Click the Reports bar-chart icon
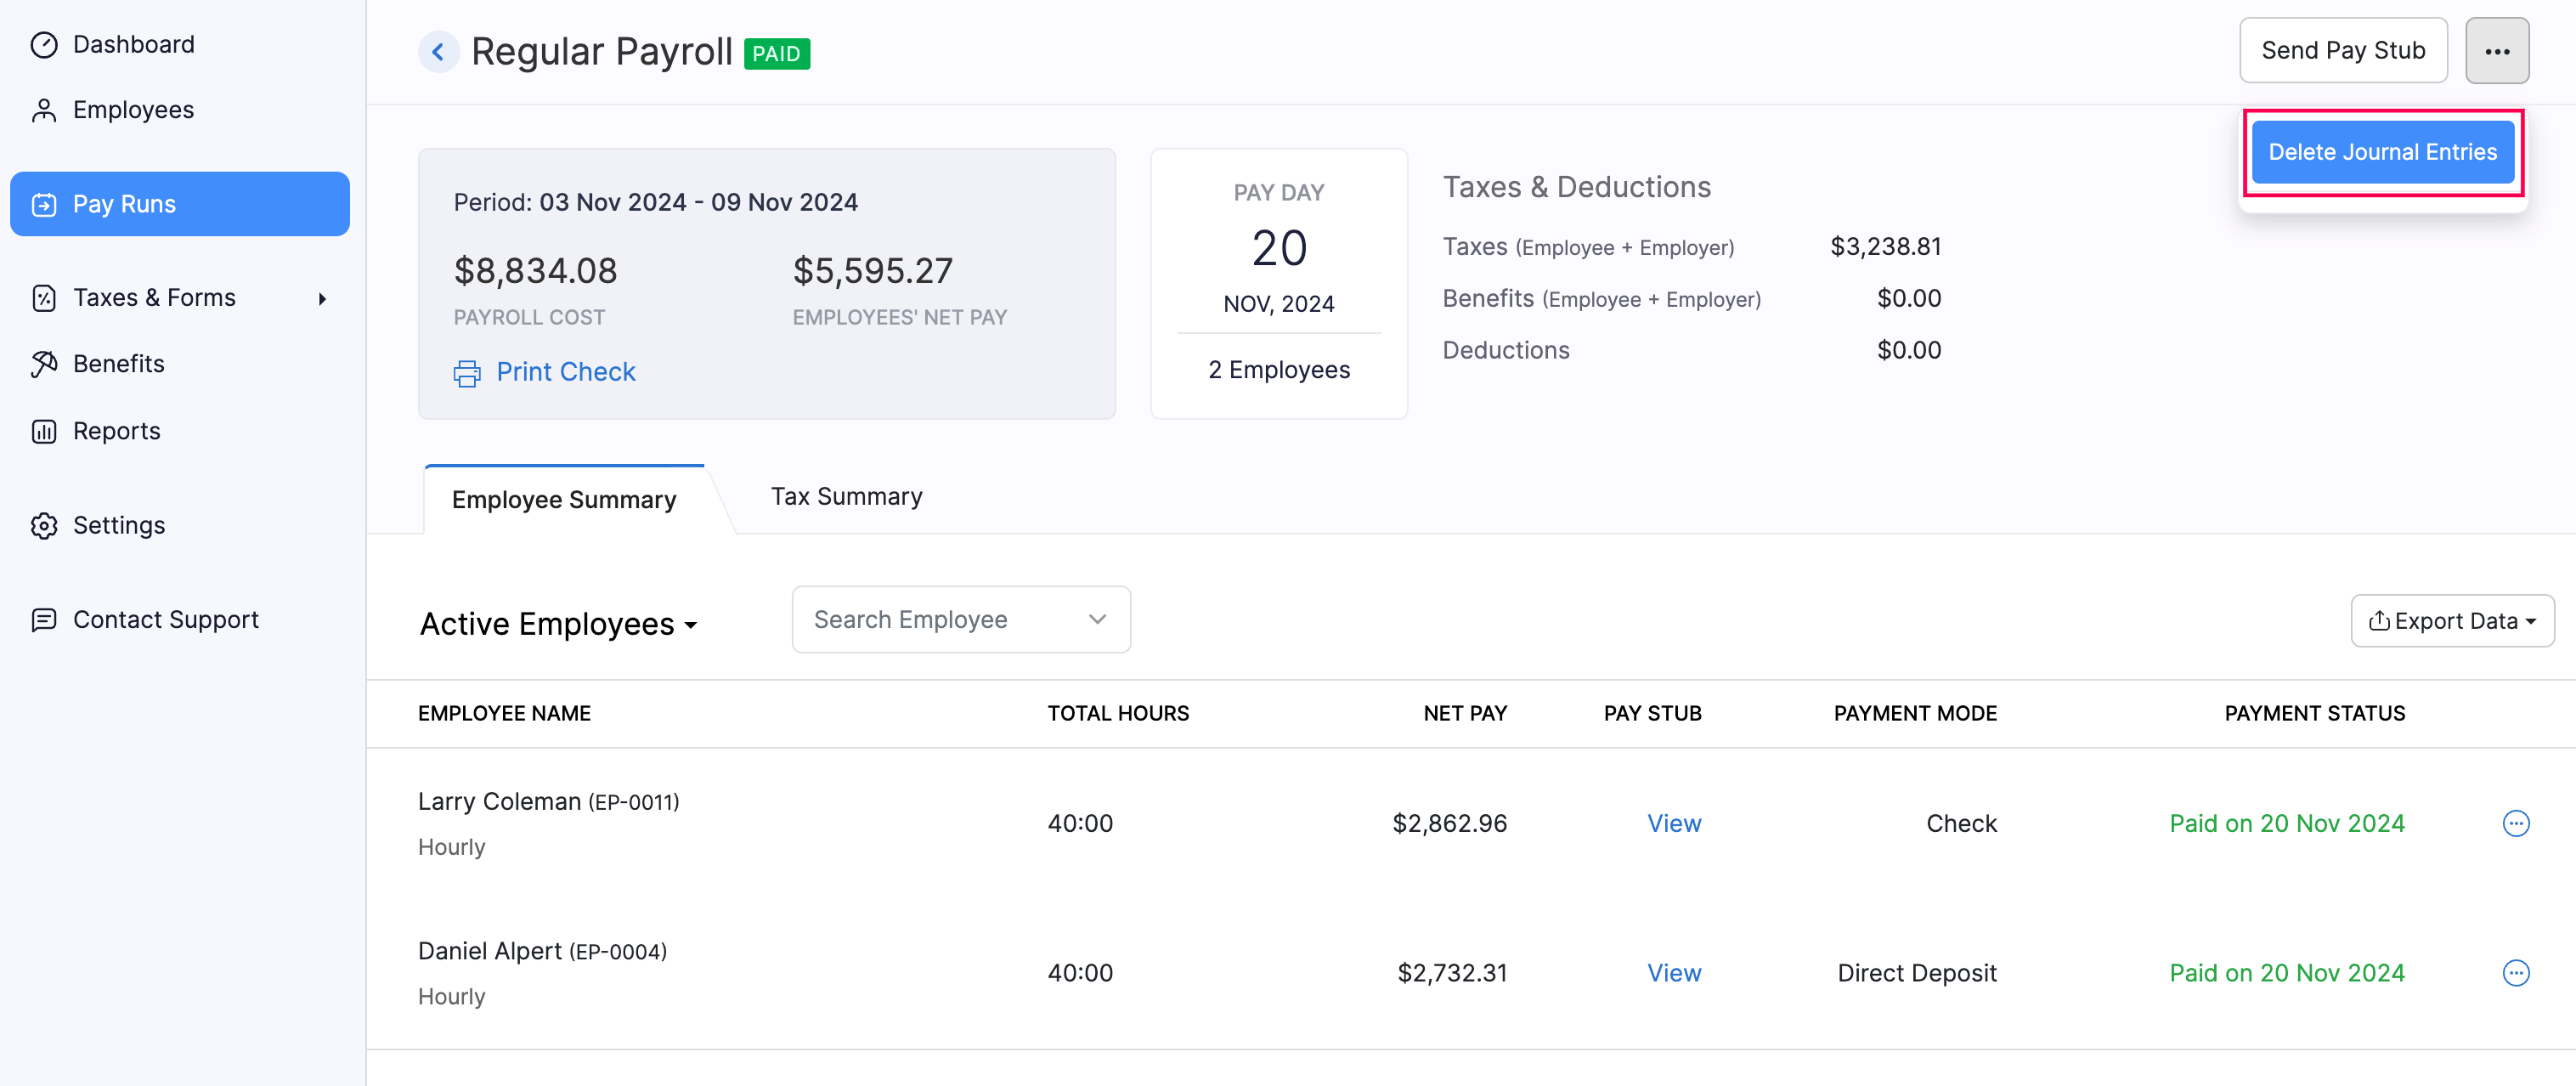The width and height of the screenshot is (2576, 1086). pyautogui.click(x=44, y=430)
